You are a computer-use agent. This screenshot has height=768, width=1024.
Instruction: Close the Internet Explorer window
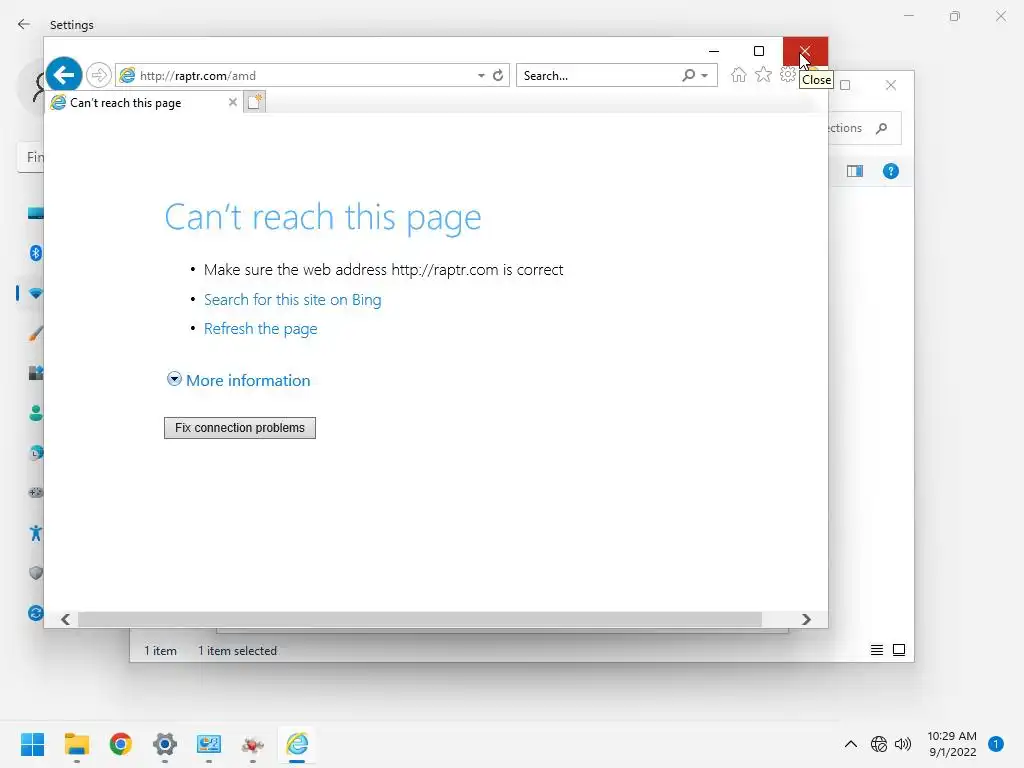805,51
